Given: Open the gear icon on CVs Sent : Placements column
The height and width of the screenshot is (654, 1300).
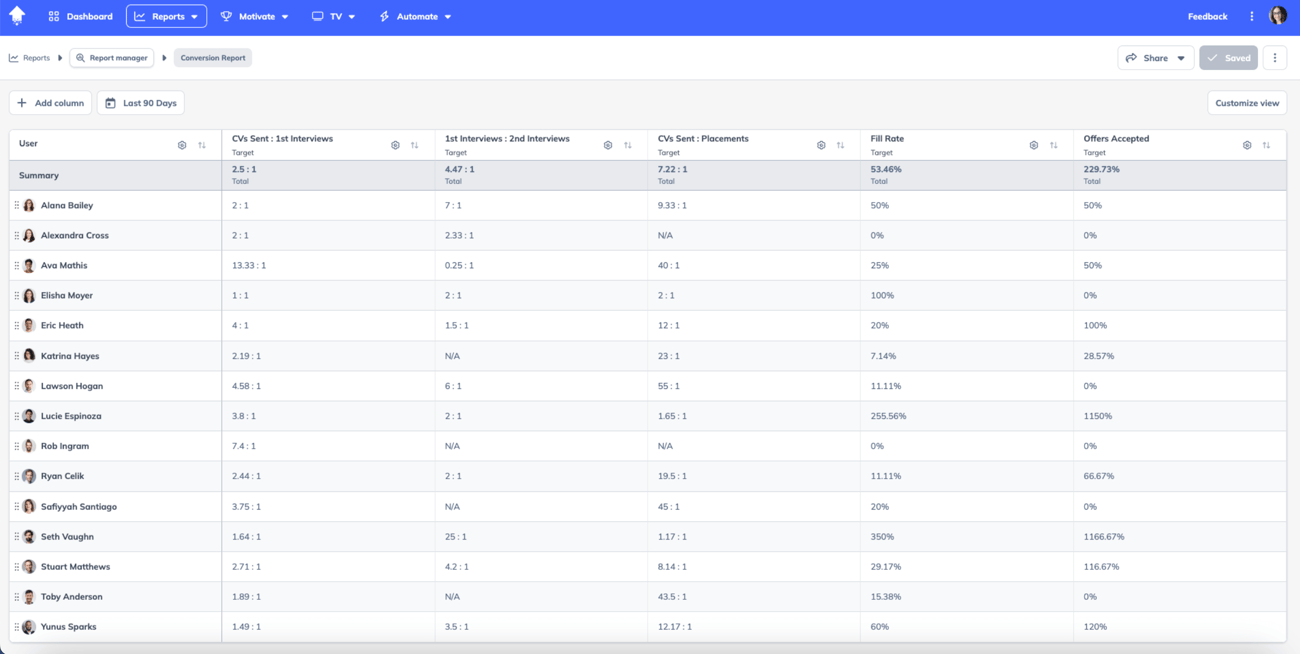Looking at the screenshot, I should 821,144.
